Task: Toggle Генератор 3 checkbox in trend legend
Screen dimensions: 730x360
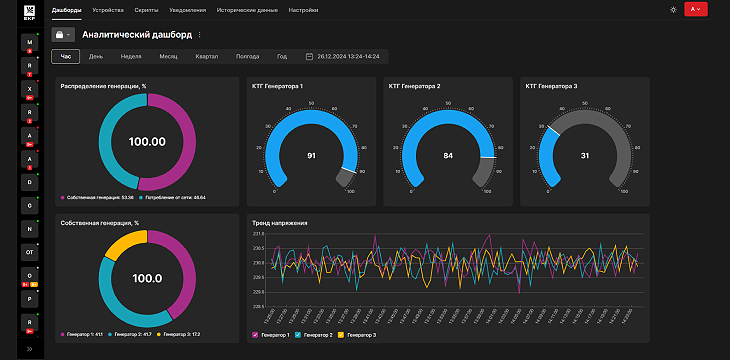Action: (x=341, y=335)
